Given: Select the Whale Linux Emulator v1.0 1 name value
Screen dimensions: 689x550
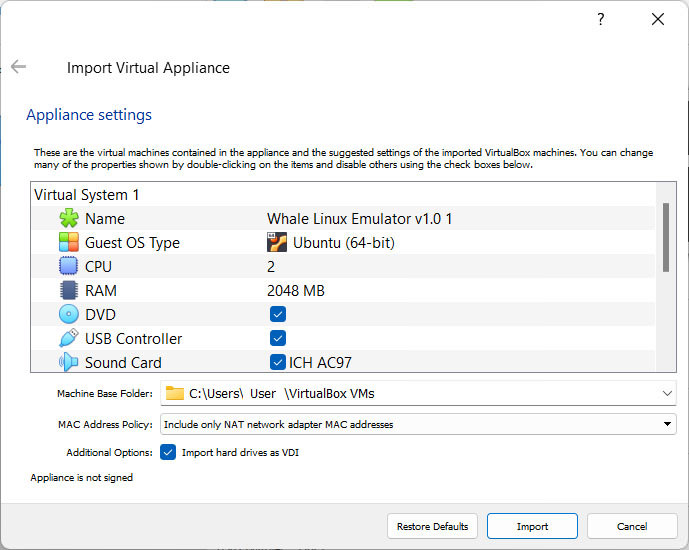Looking at the screenshot, I should pyautogui.click(x=359, y=218).
